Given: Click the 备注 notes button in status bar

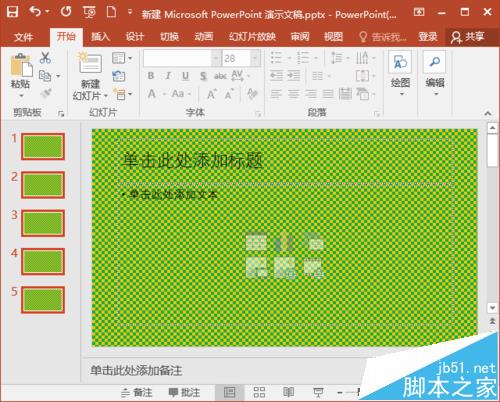Looking at the screenshot, I should click(137, 392).
